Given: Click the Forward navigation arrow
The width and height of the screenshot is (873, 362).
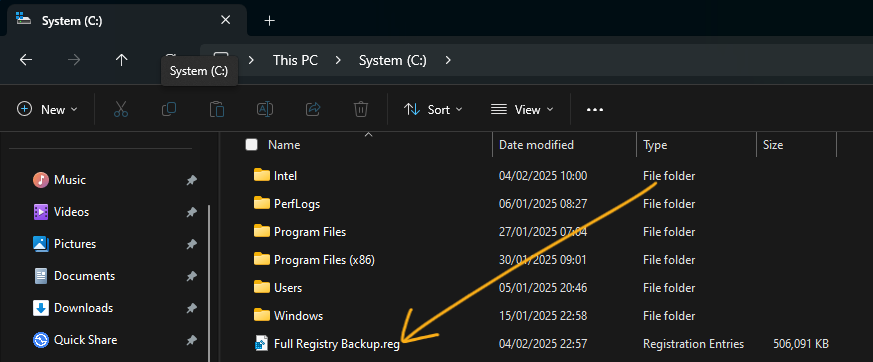Looking at the screenshot, I should (x=73, y=60).
